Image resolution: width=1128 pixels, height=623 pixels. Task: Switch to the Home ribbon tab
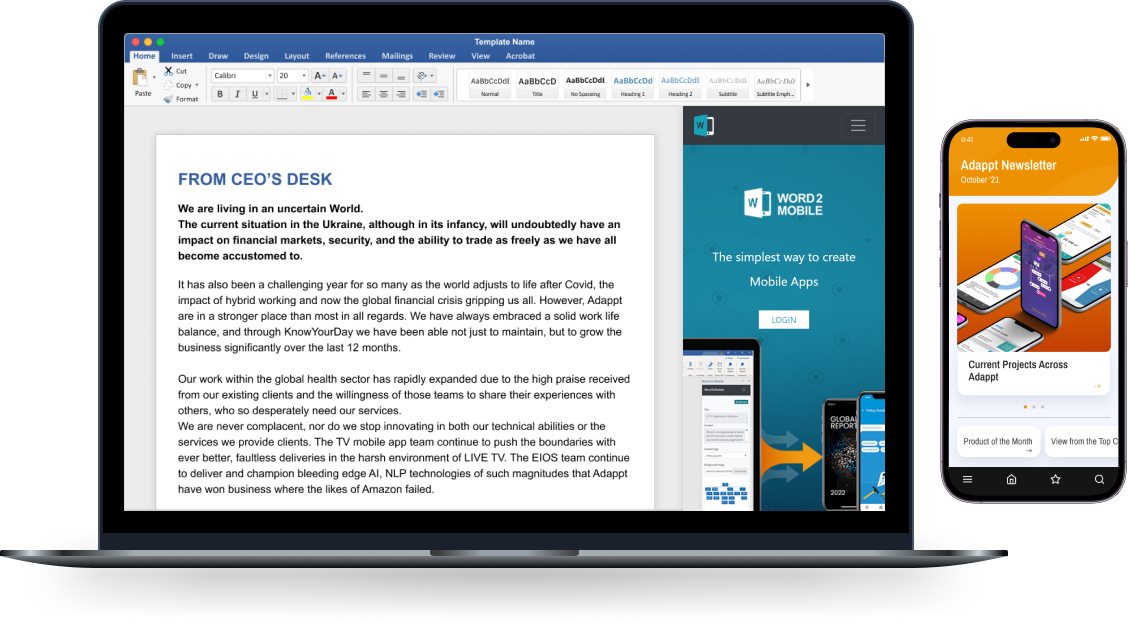click(x=144, y=56)
